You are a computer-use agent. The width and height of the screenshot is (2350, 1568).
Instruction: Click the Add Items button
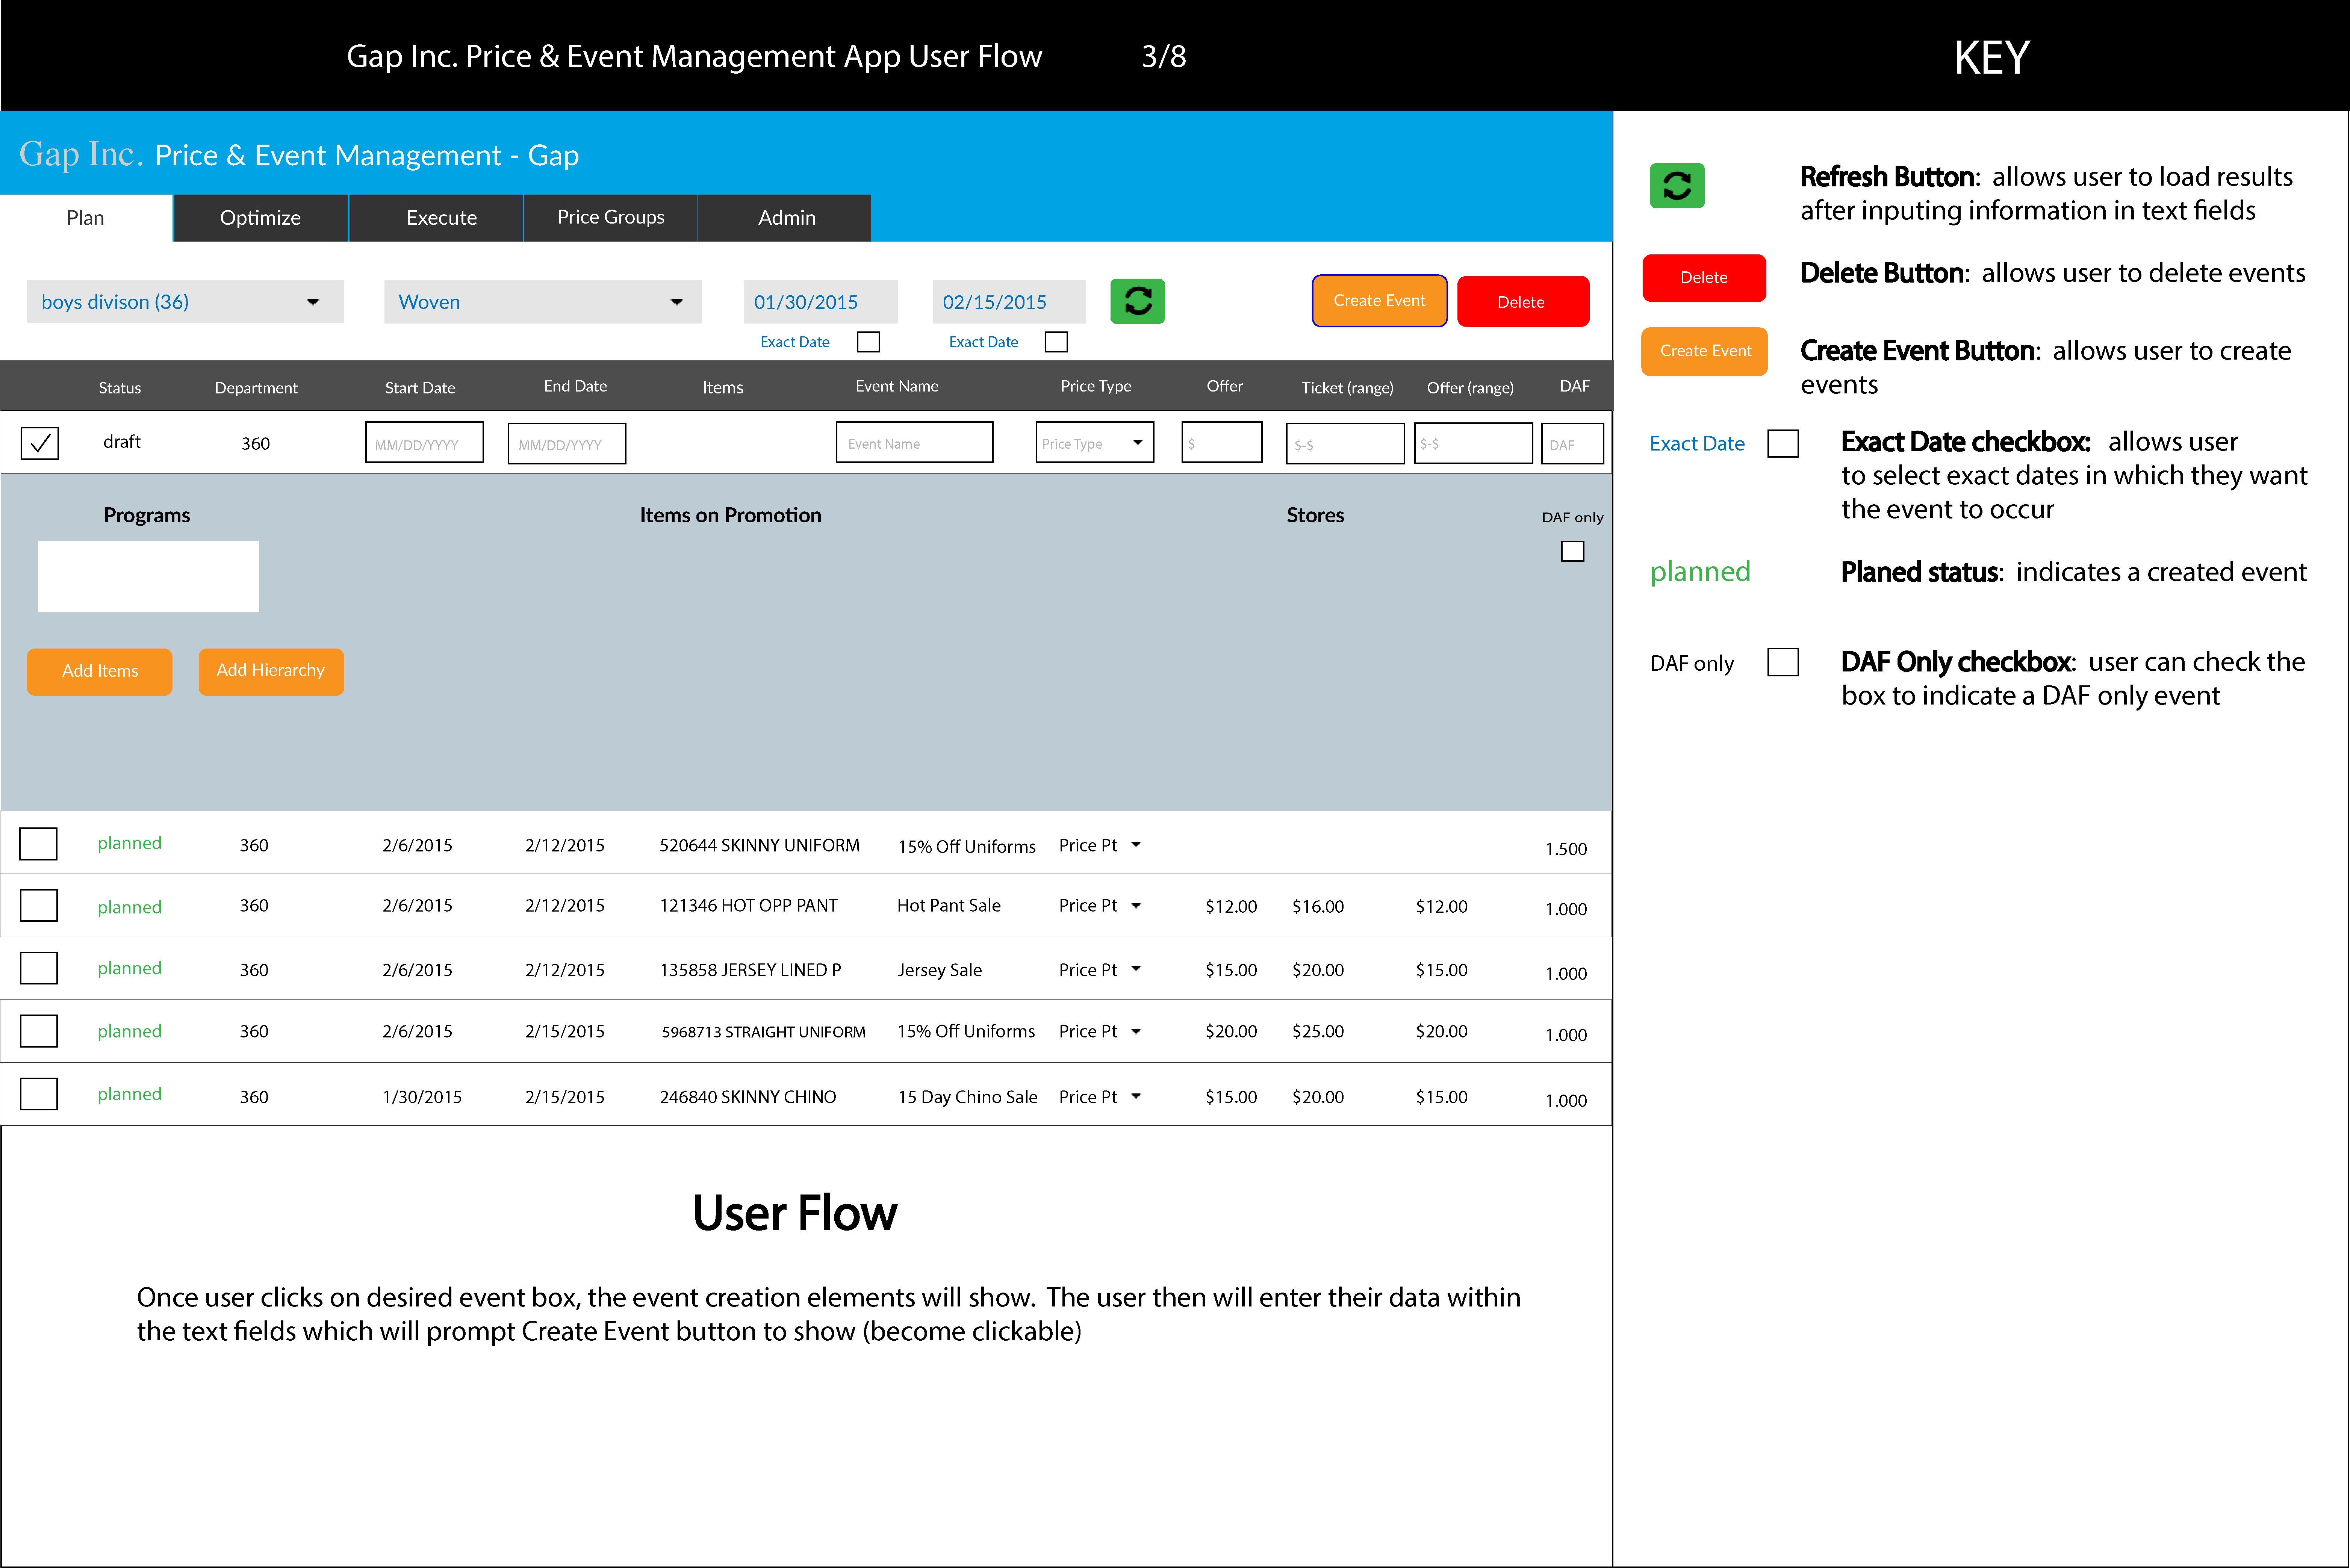(x=99, y=671)
